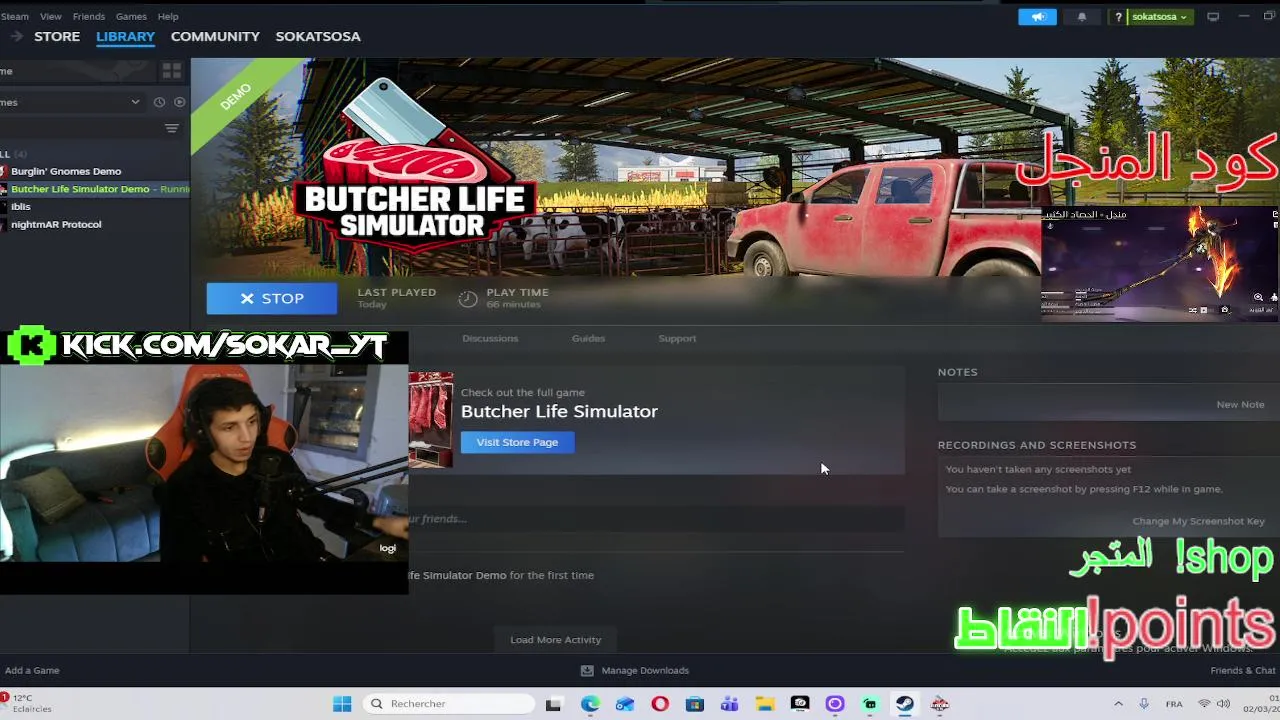1280x720 pixels.
Task: Stop the running game with STOP button
Action: point(272,298)
